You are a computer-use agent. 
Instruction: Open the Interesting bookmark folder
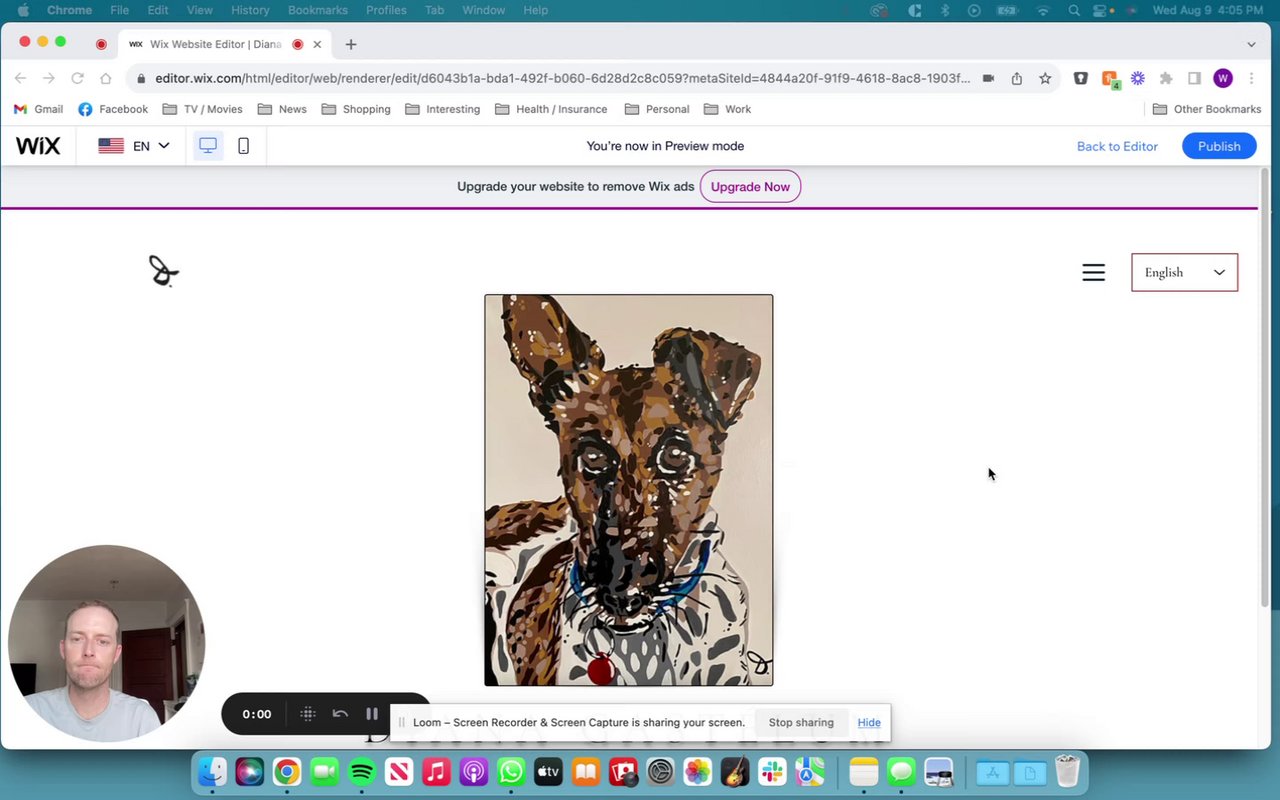443,109
